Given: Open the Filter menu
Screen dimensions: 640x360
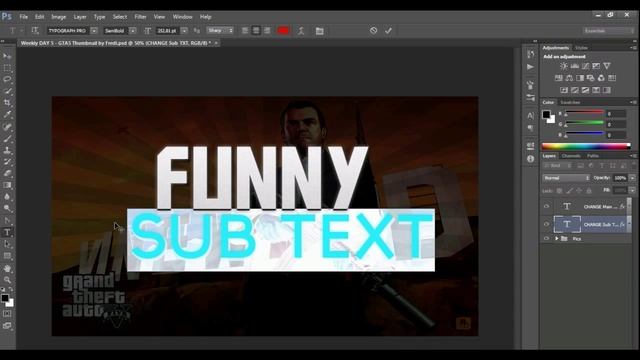Looking at the screenshot, I should tap(140, 17).
